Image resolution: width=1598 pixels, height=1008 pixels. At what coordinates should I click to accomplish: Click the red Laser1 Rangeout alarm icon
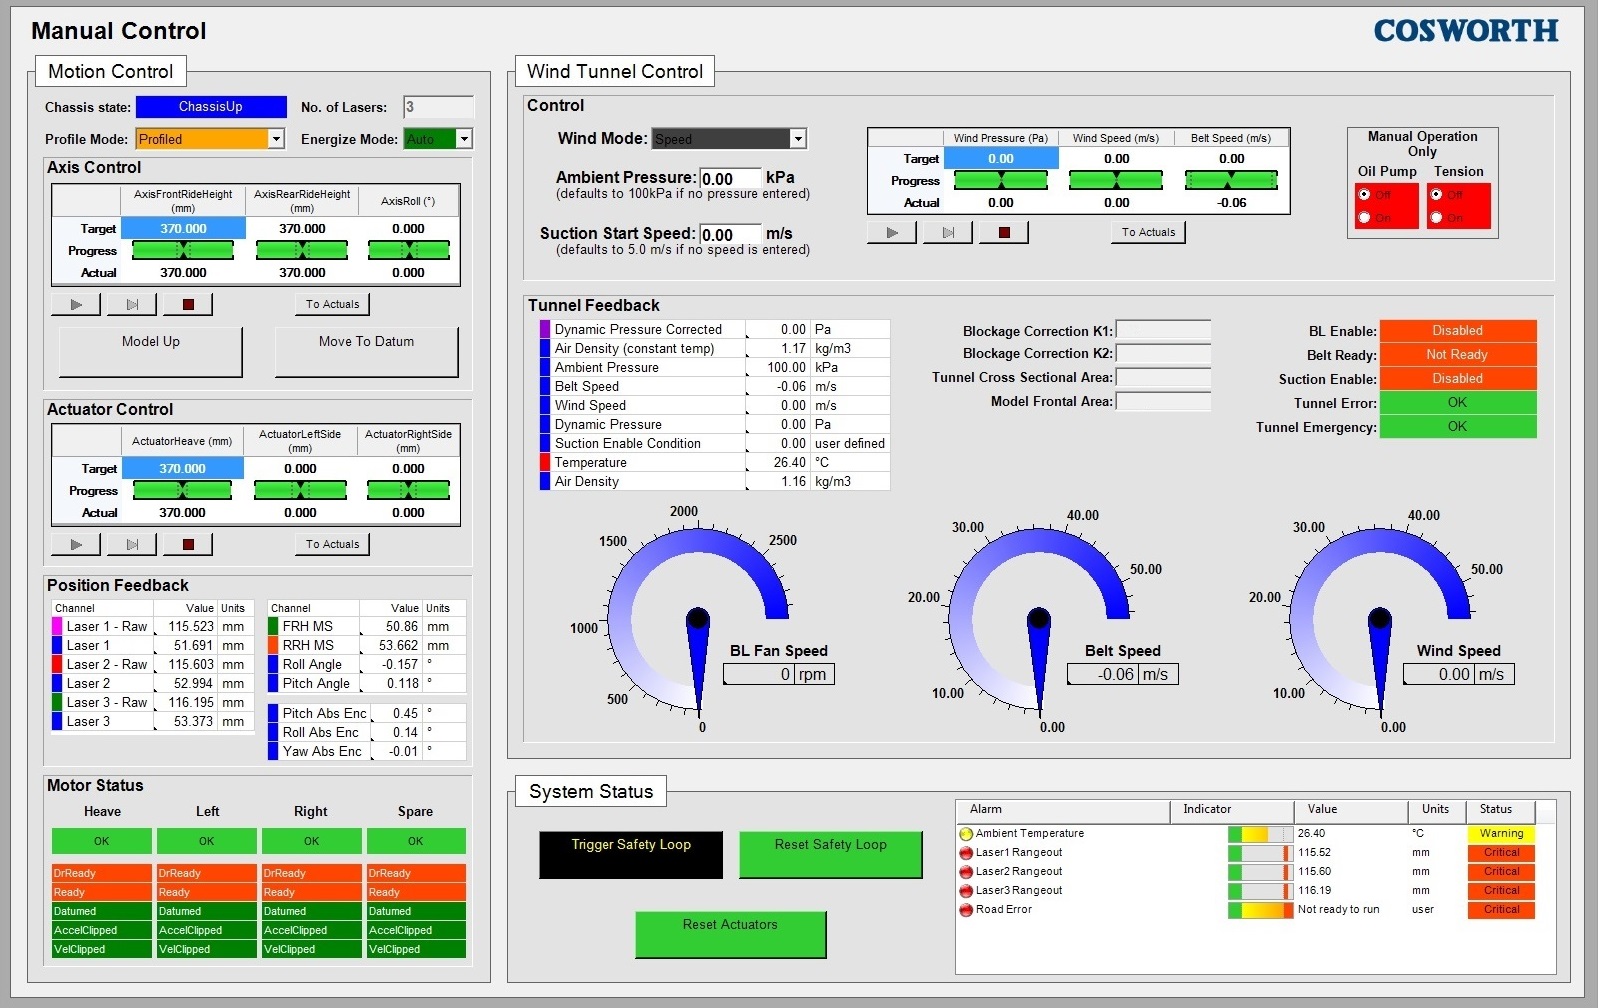click(966, 853)
